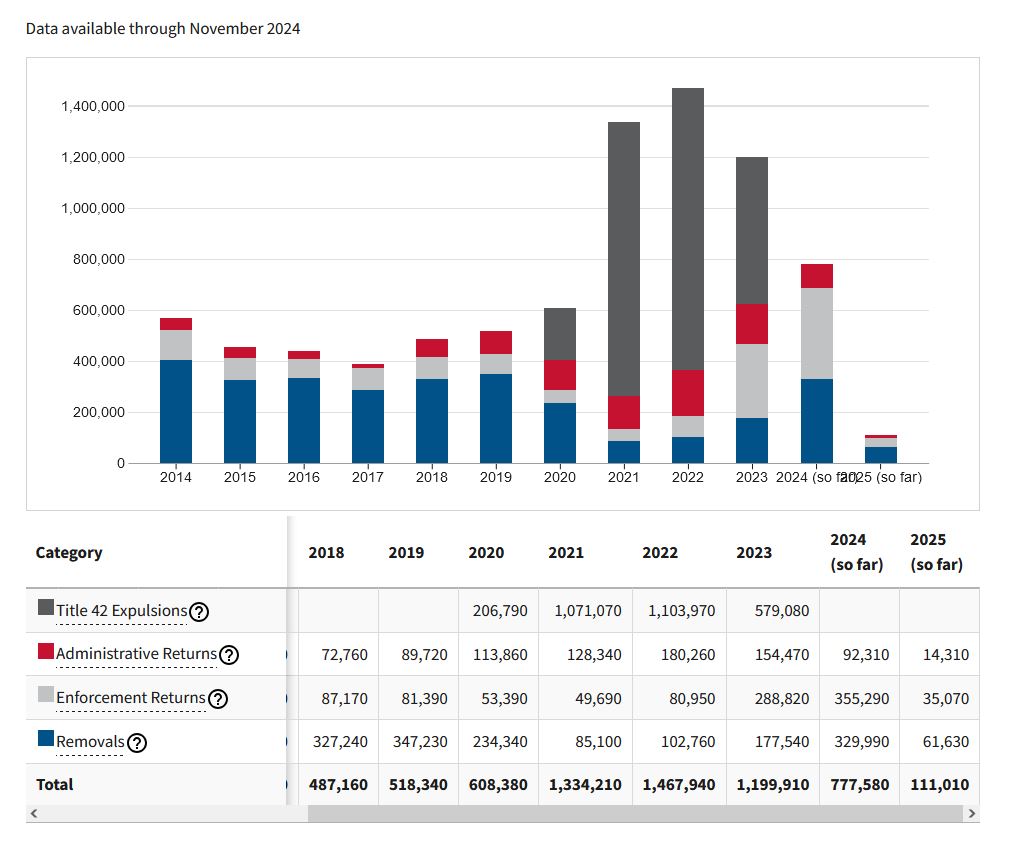
Task: Click the 2020 column header
Action: click(x=486, y=553)
